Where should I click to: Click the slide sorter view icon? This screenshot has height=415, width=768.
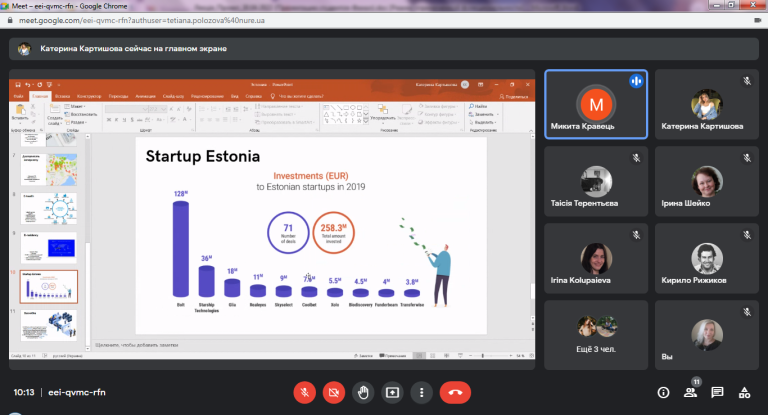[x=432, y=356]
